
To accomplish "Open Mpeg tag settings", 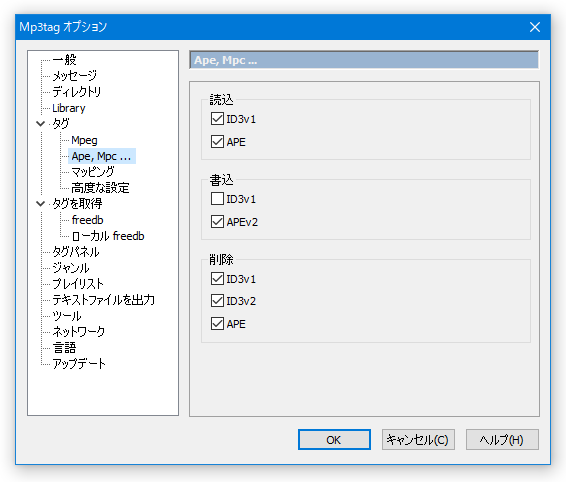I will tap(84, 140).
